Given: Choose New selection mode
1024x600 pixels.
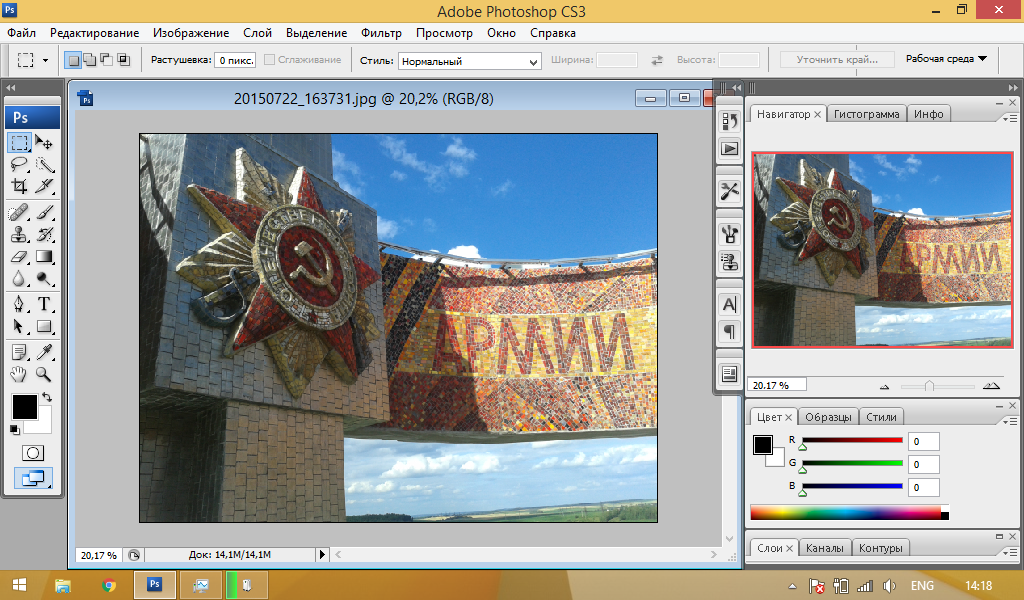Looking at the screenshot, I should coord(74,60).
